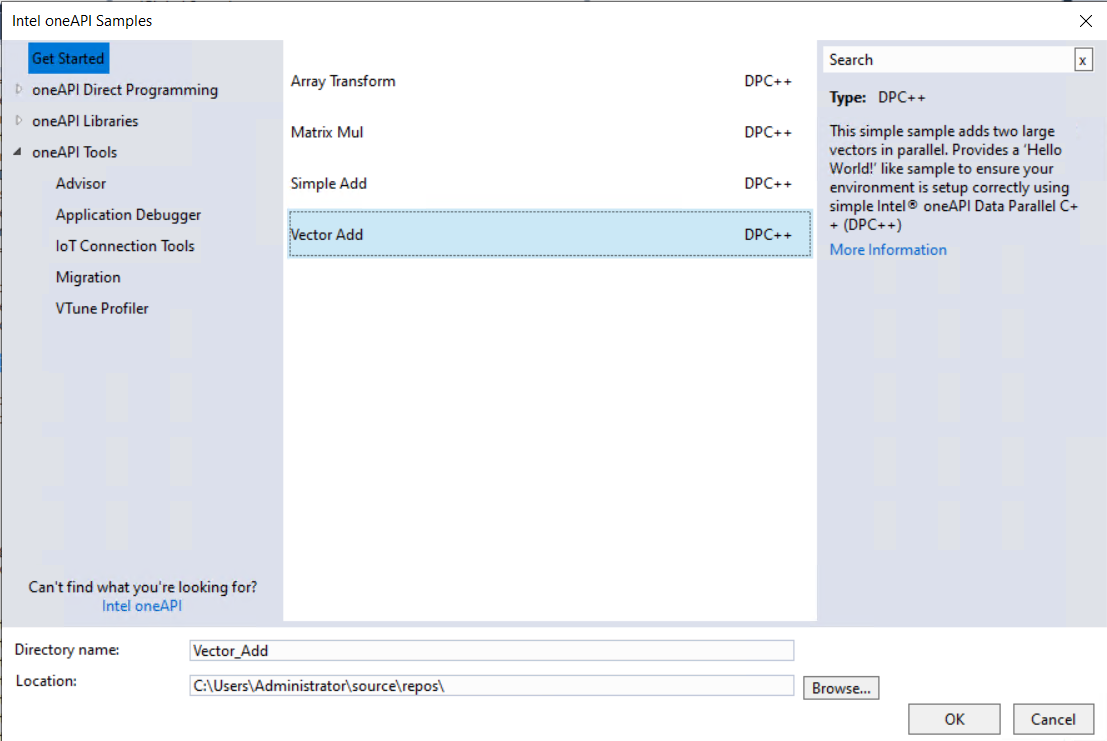1107x741 pixels.
Task: Dismiss dialog with Cancel button
Action: point(1053,719)
